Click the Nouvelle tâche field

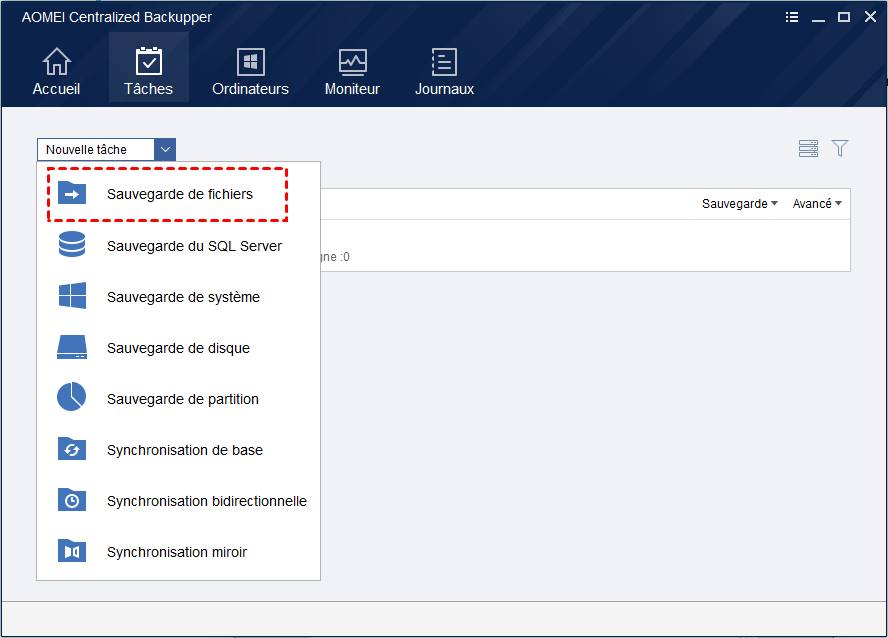point(96,149)
